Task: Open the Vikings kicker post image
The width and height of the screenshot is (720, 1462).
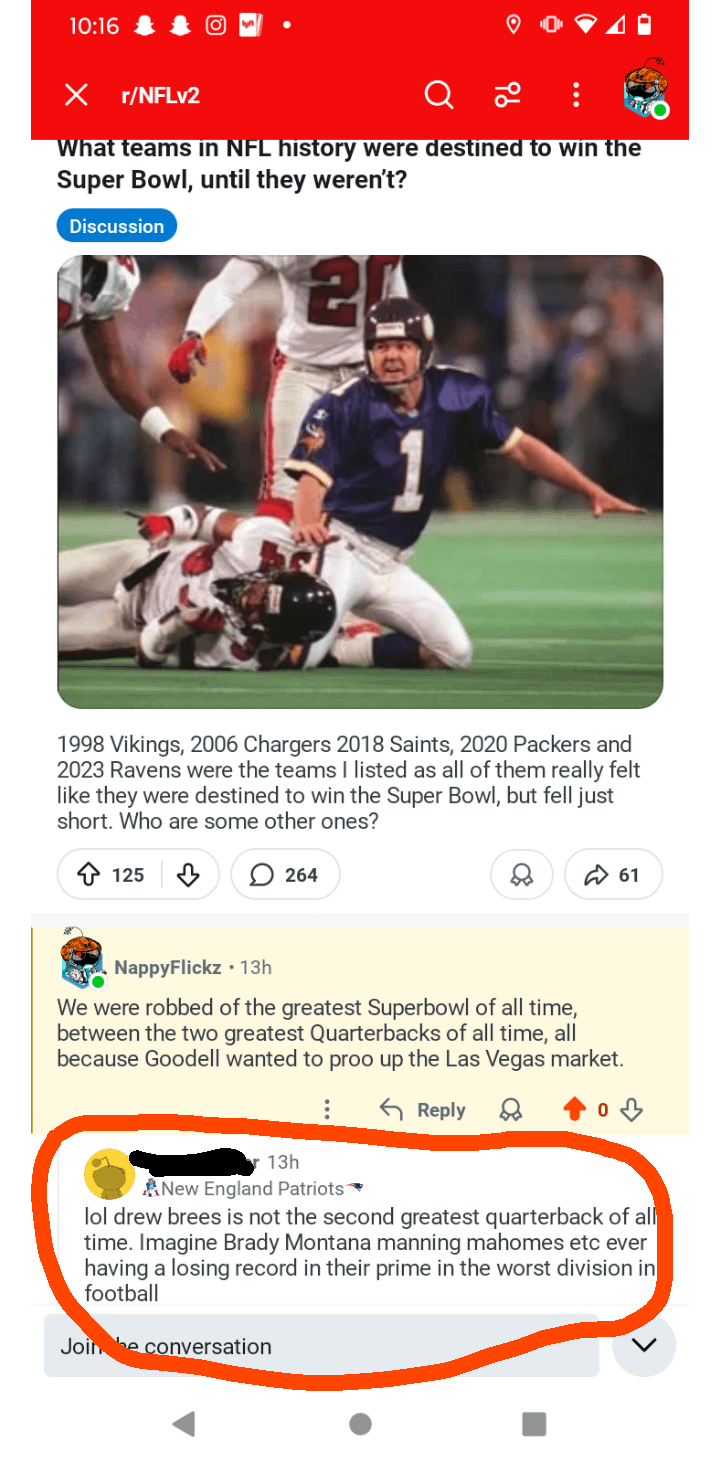Action: point(360,481)
